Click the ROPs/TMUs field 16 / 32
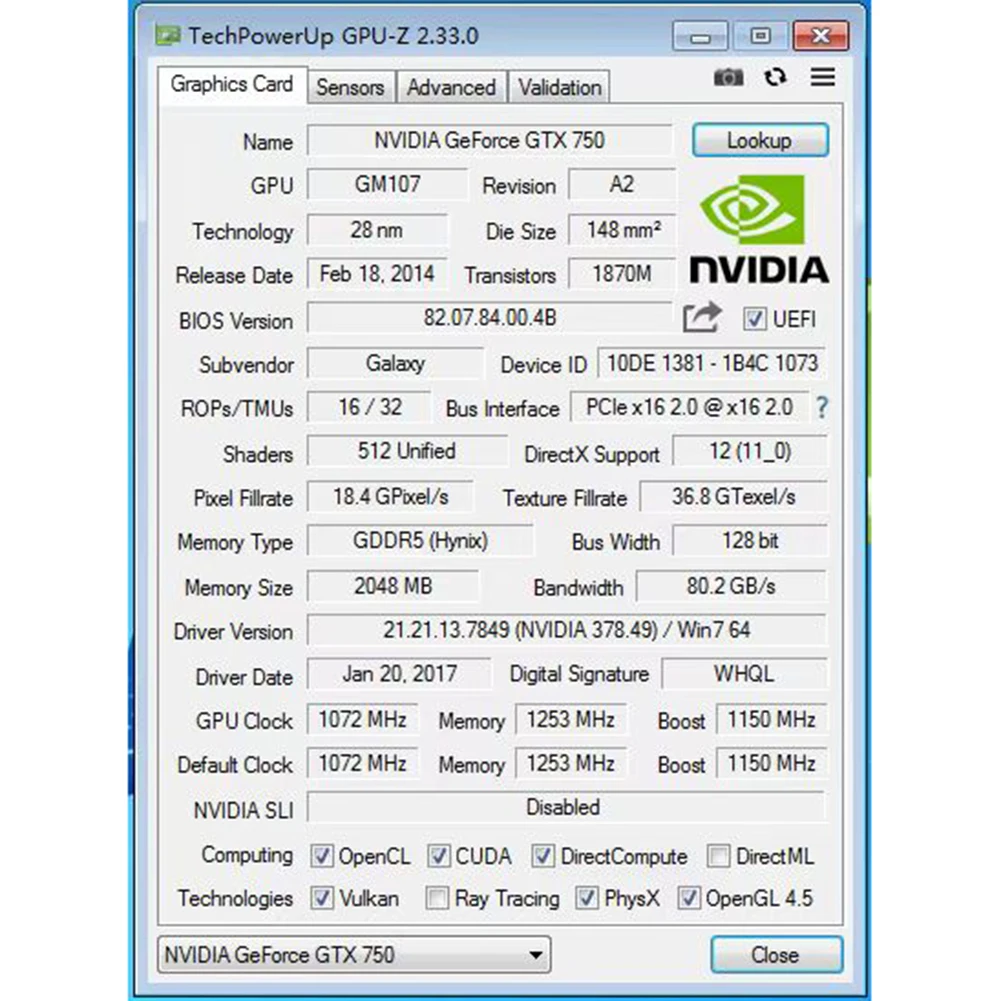This screenshot has height=1001, width=1001. coord(369,407)
